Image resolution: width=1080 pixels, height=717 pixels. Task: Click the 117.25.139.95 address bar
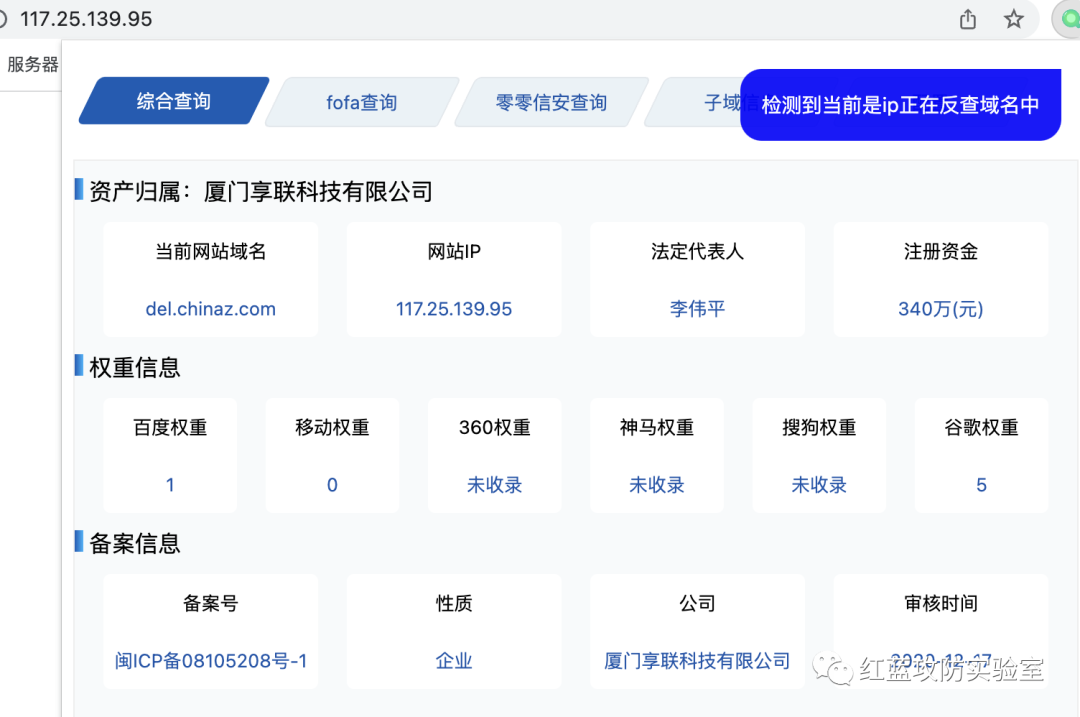pyautogui.click(x=86, y=19)
